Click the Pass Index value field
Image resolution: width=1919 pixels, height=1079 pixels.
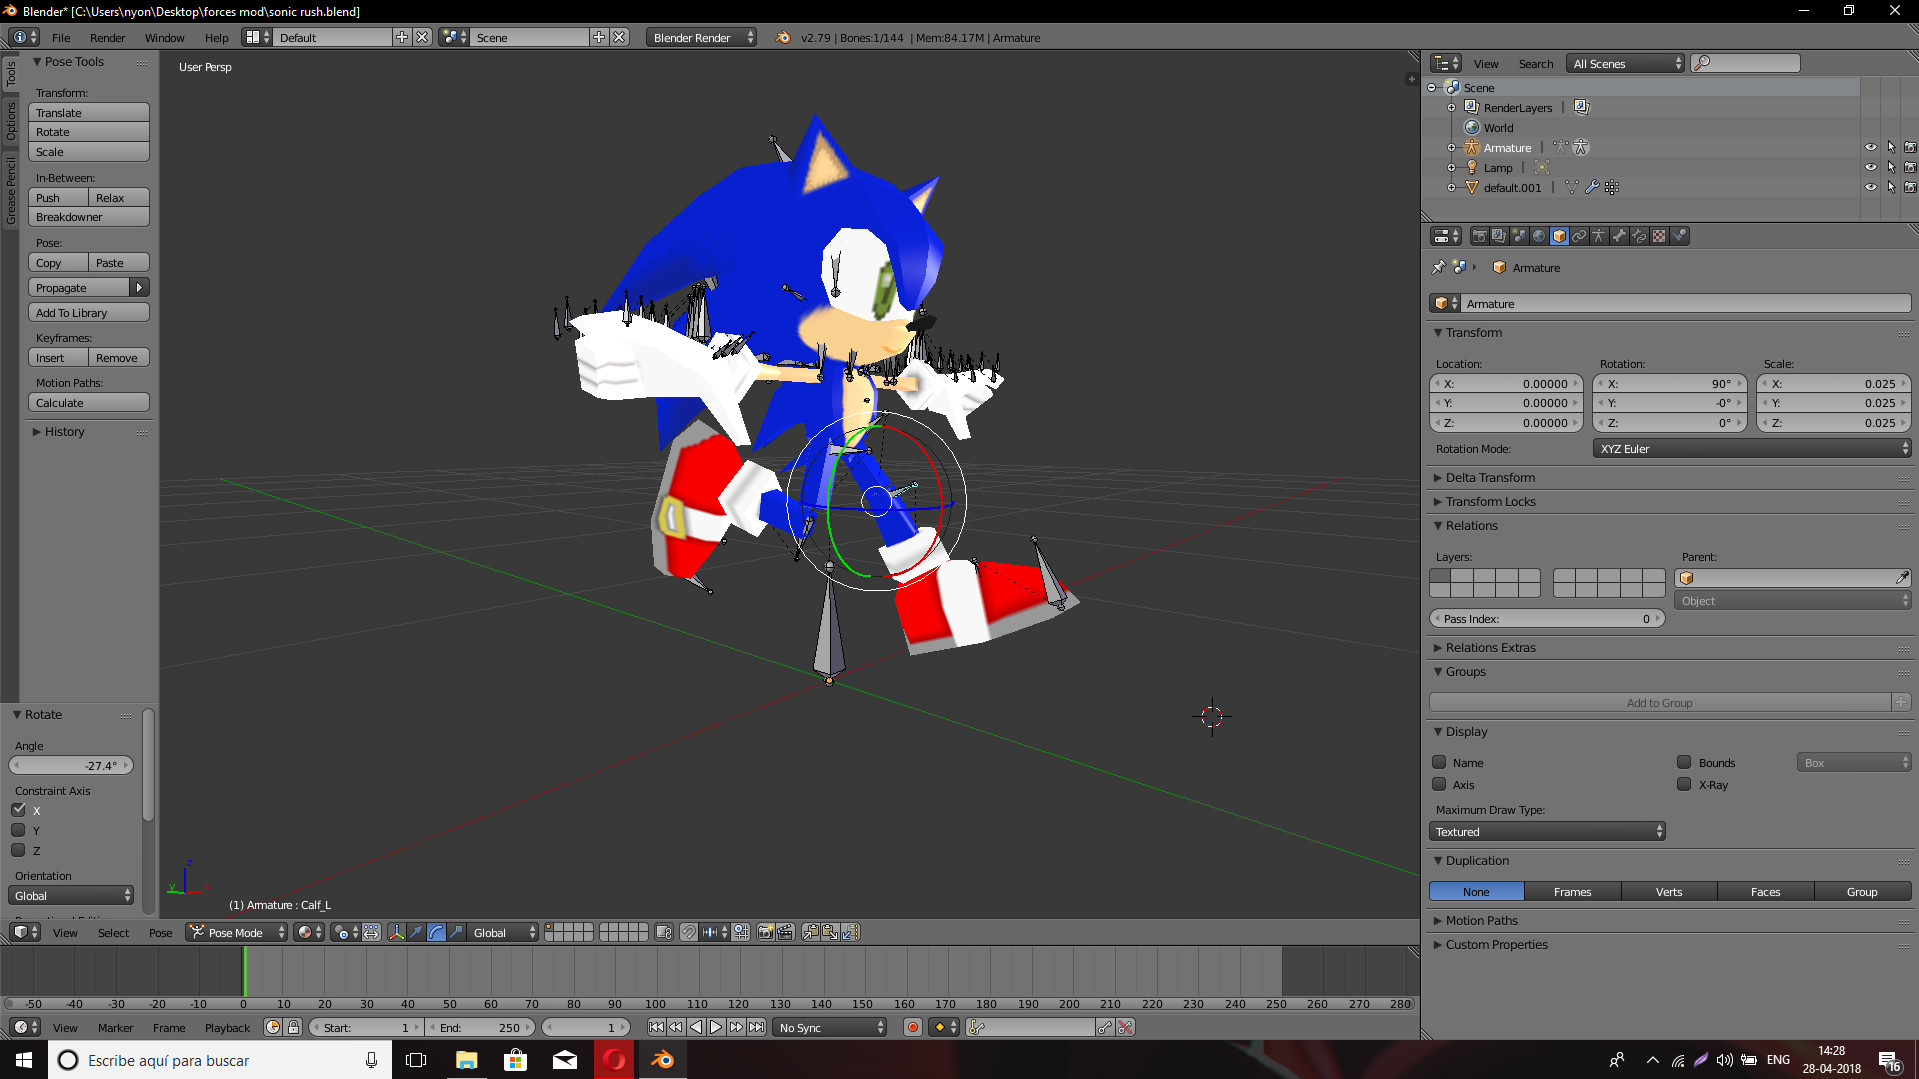coord(1547,619)
